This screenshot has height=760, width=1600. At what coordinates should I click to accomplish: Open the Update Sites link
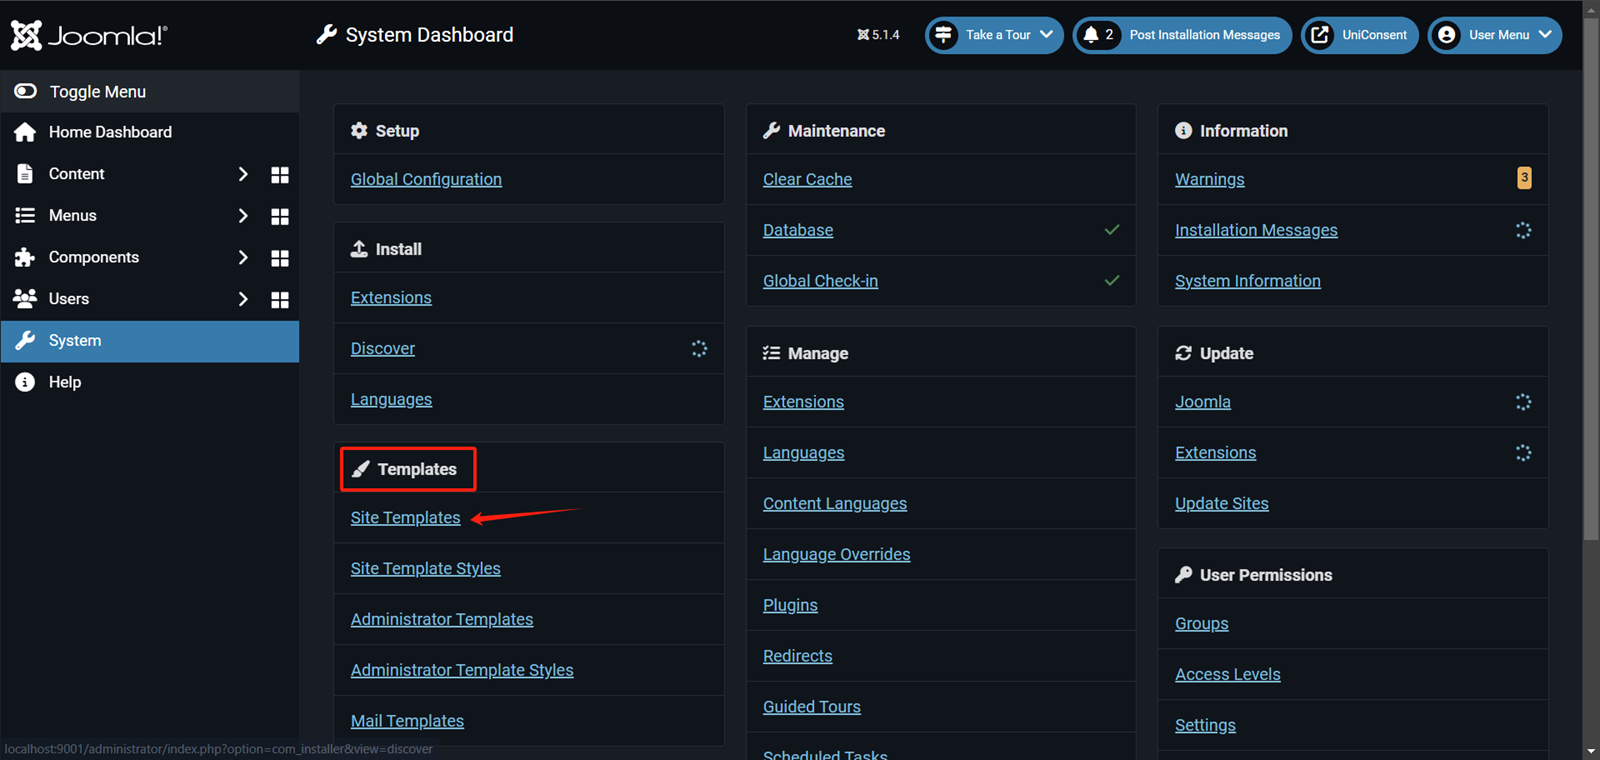pyautogui.click(x=1221, y=504)
